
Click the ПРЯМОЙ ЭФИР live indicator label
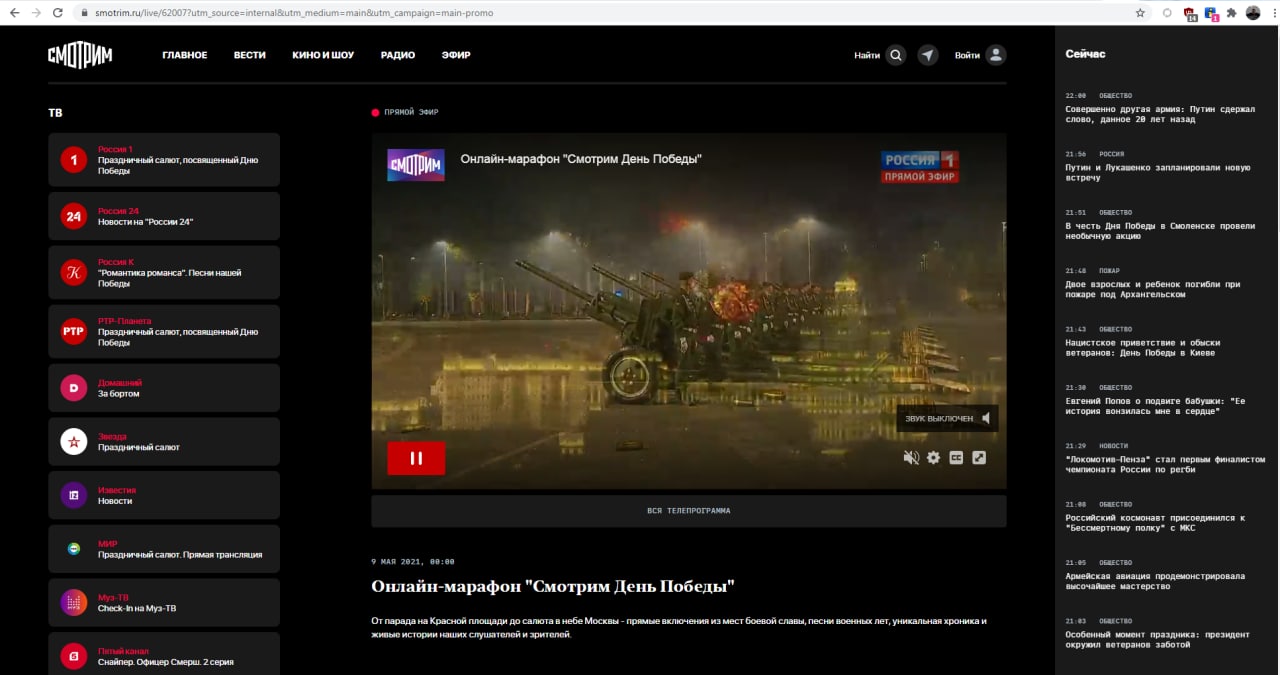[411, 112]
